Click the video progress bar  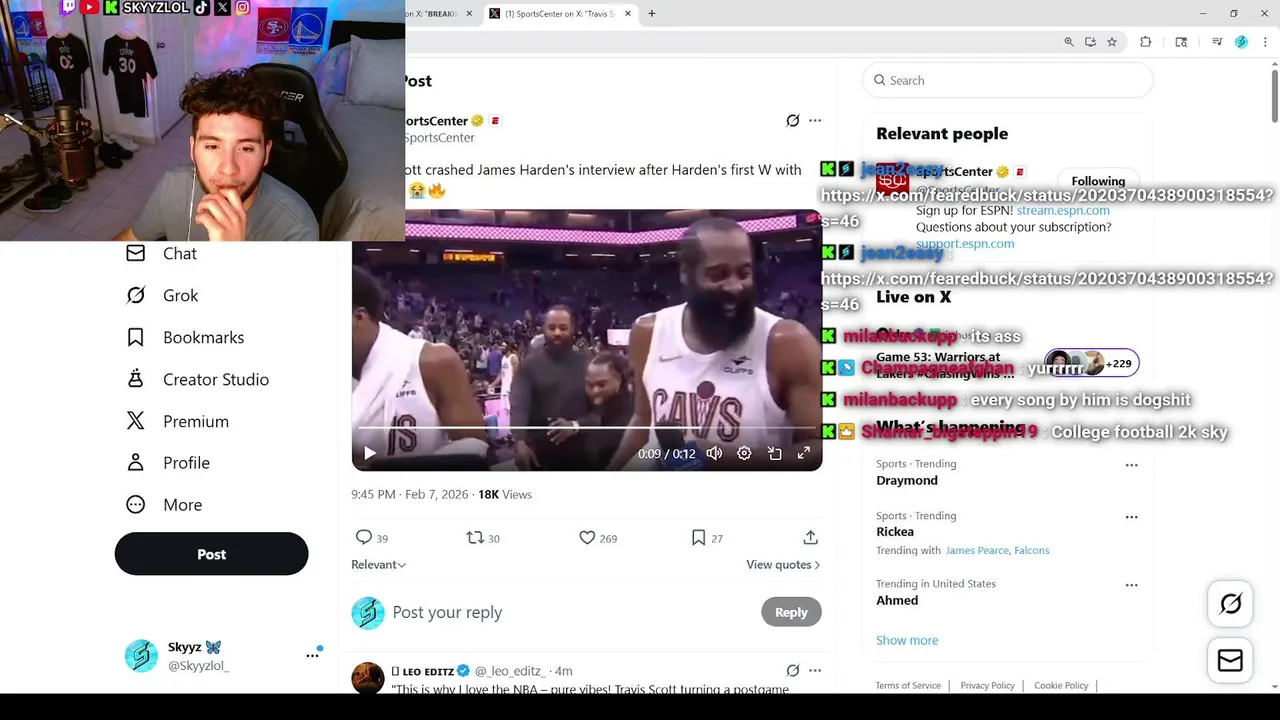coord(587,428)
